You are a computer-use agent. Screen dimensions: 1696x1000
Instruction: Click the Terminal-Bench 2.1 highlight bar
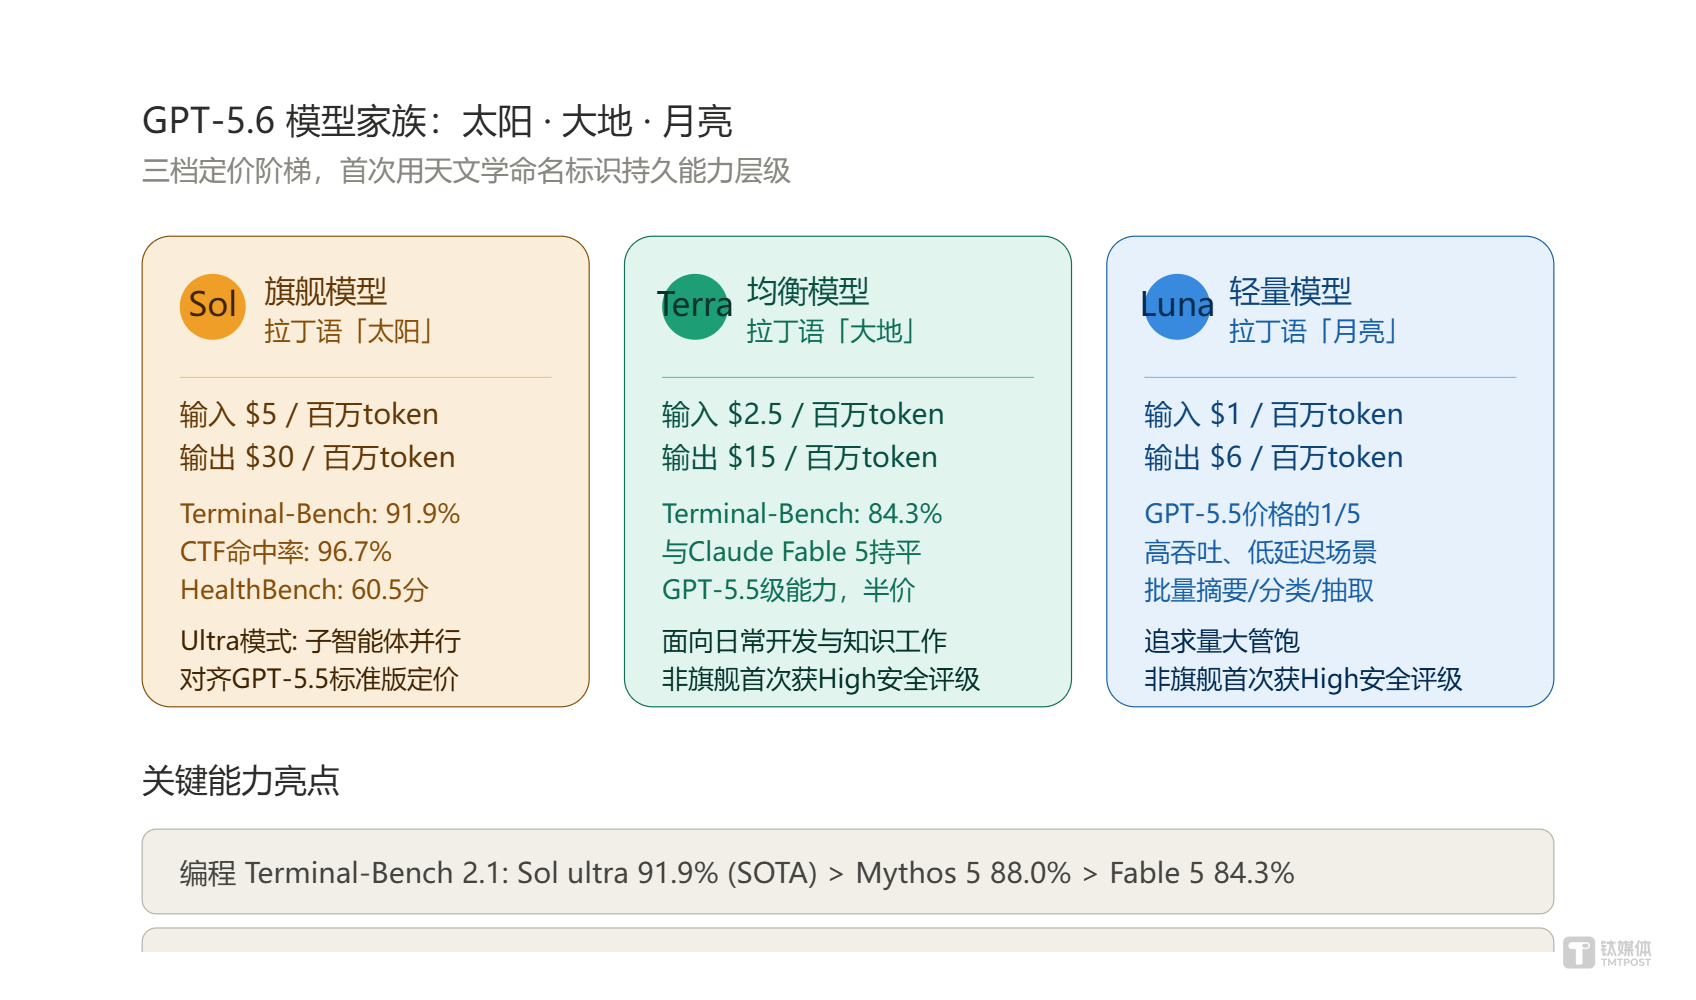[848, 872]
